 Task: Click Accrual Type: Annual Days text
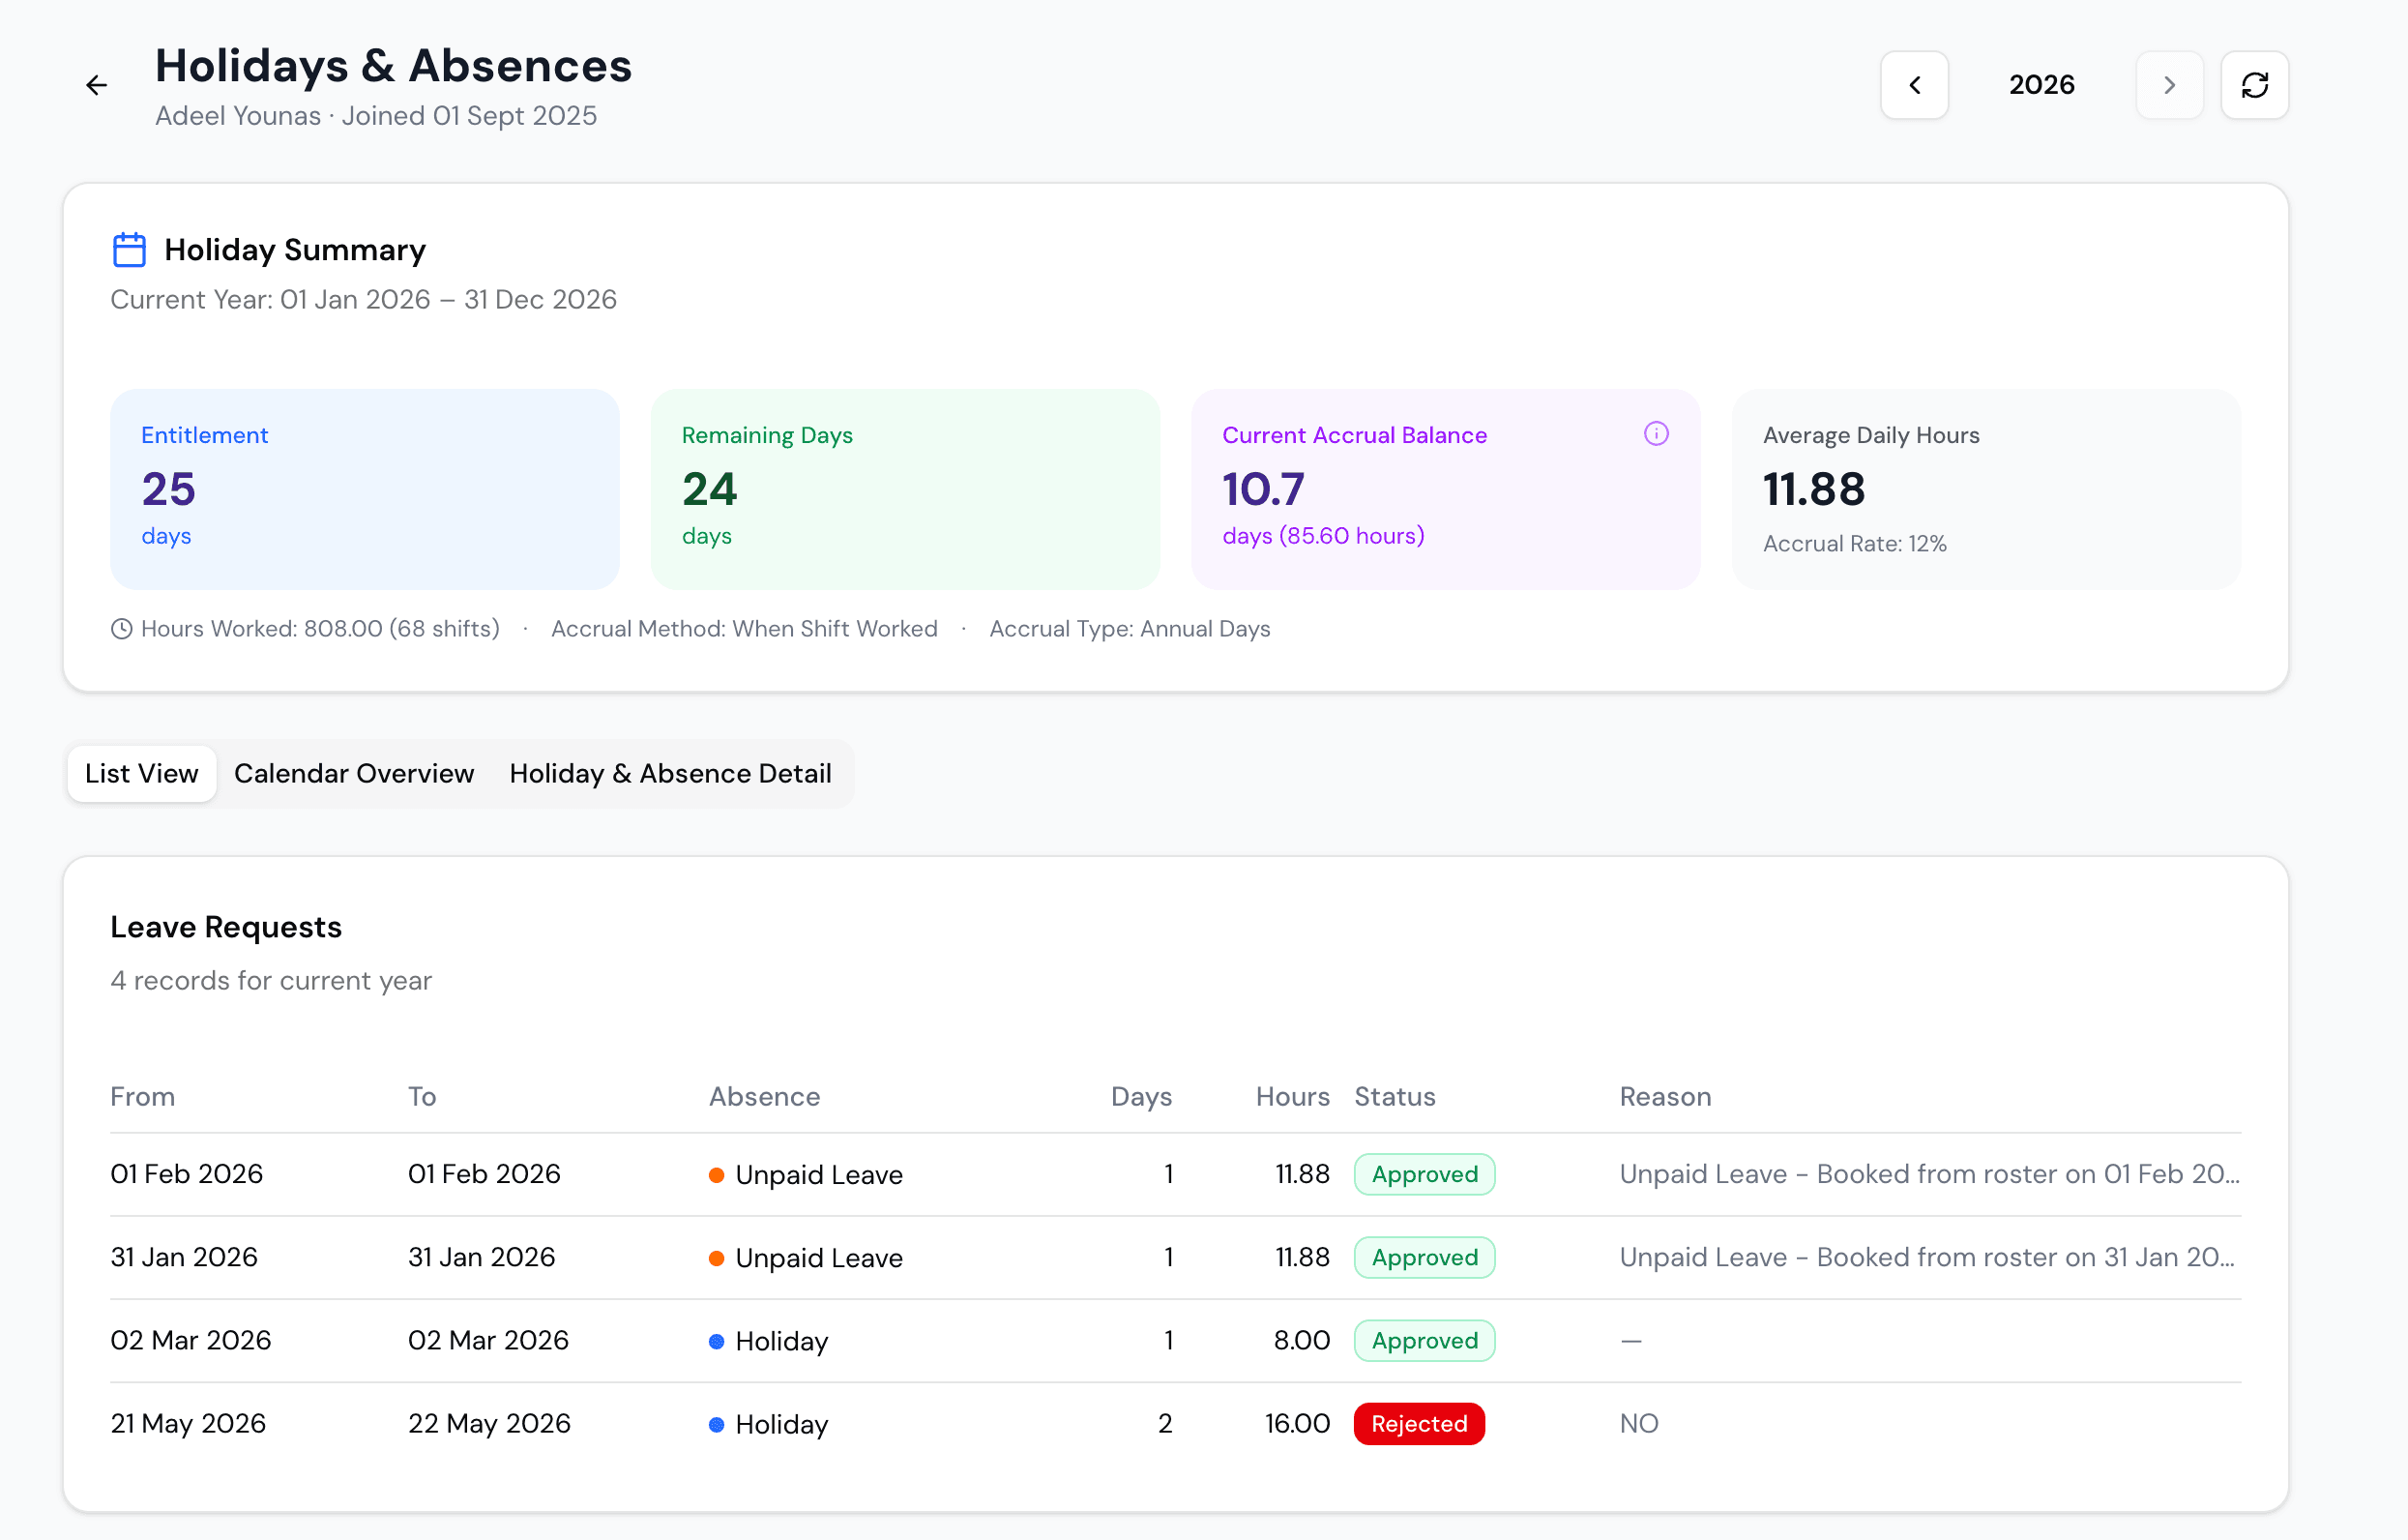[1129, 629]
